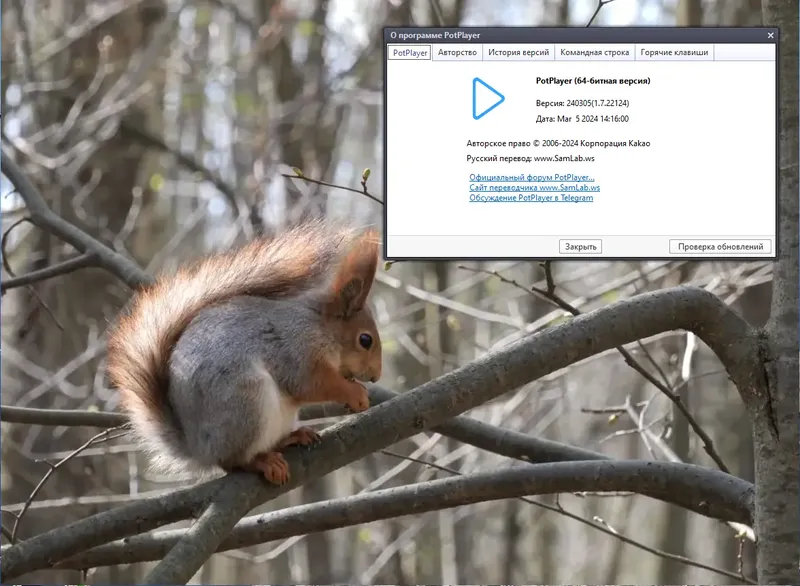Viewport: 800px width, 586px height.
Task: Click the blue PotPlayer play logo
Action: pyautogui.click(x=488, y=98)
